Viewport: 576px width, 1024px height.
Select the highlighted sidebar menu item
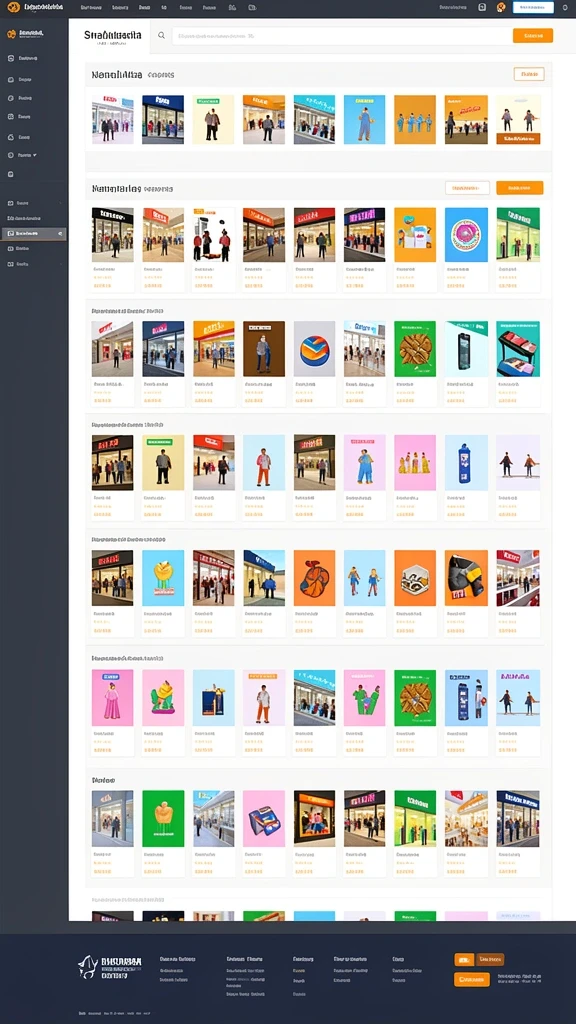click(33, 233)
